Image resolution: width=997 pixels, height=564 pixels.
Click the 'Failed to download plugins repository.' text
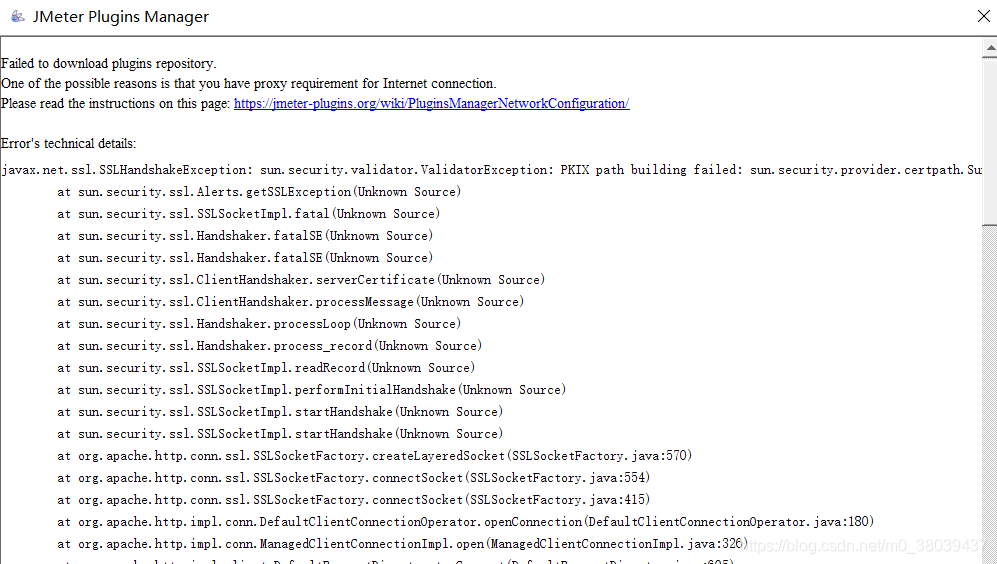(x=109, y=64)
